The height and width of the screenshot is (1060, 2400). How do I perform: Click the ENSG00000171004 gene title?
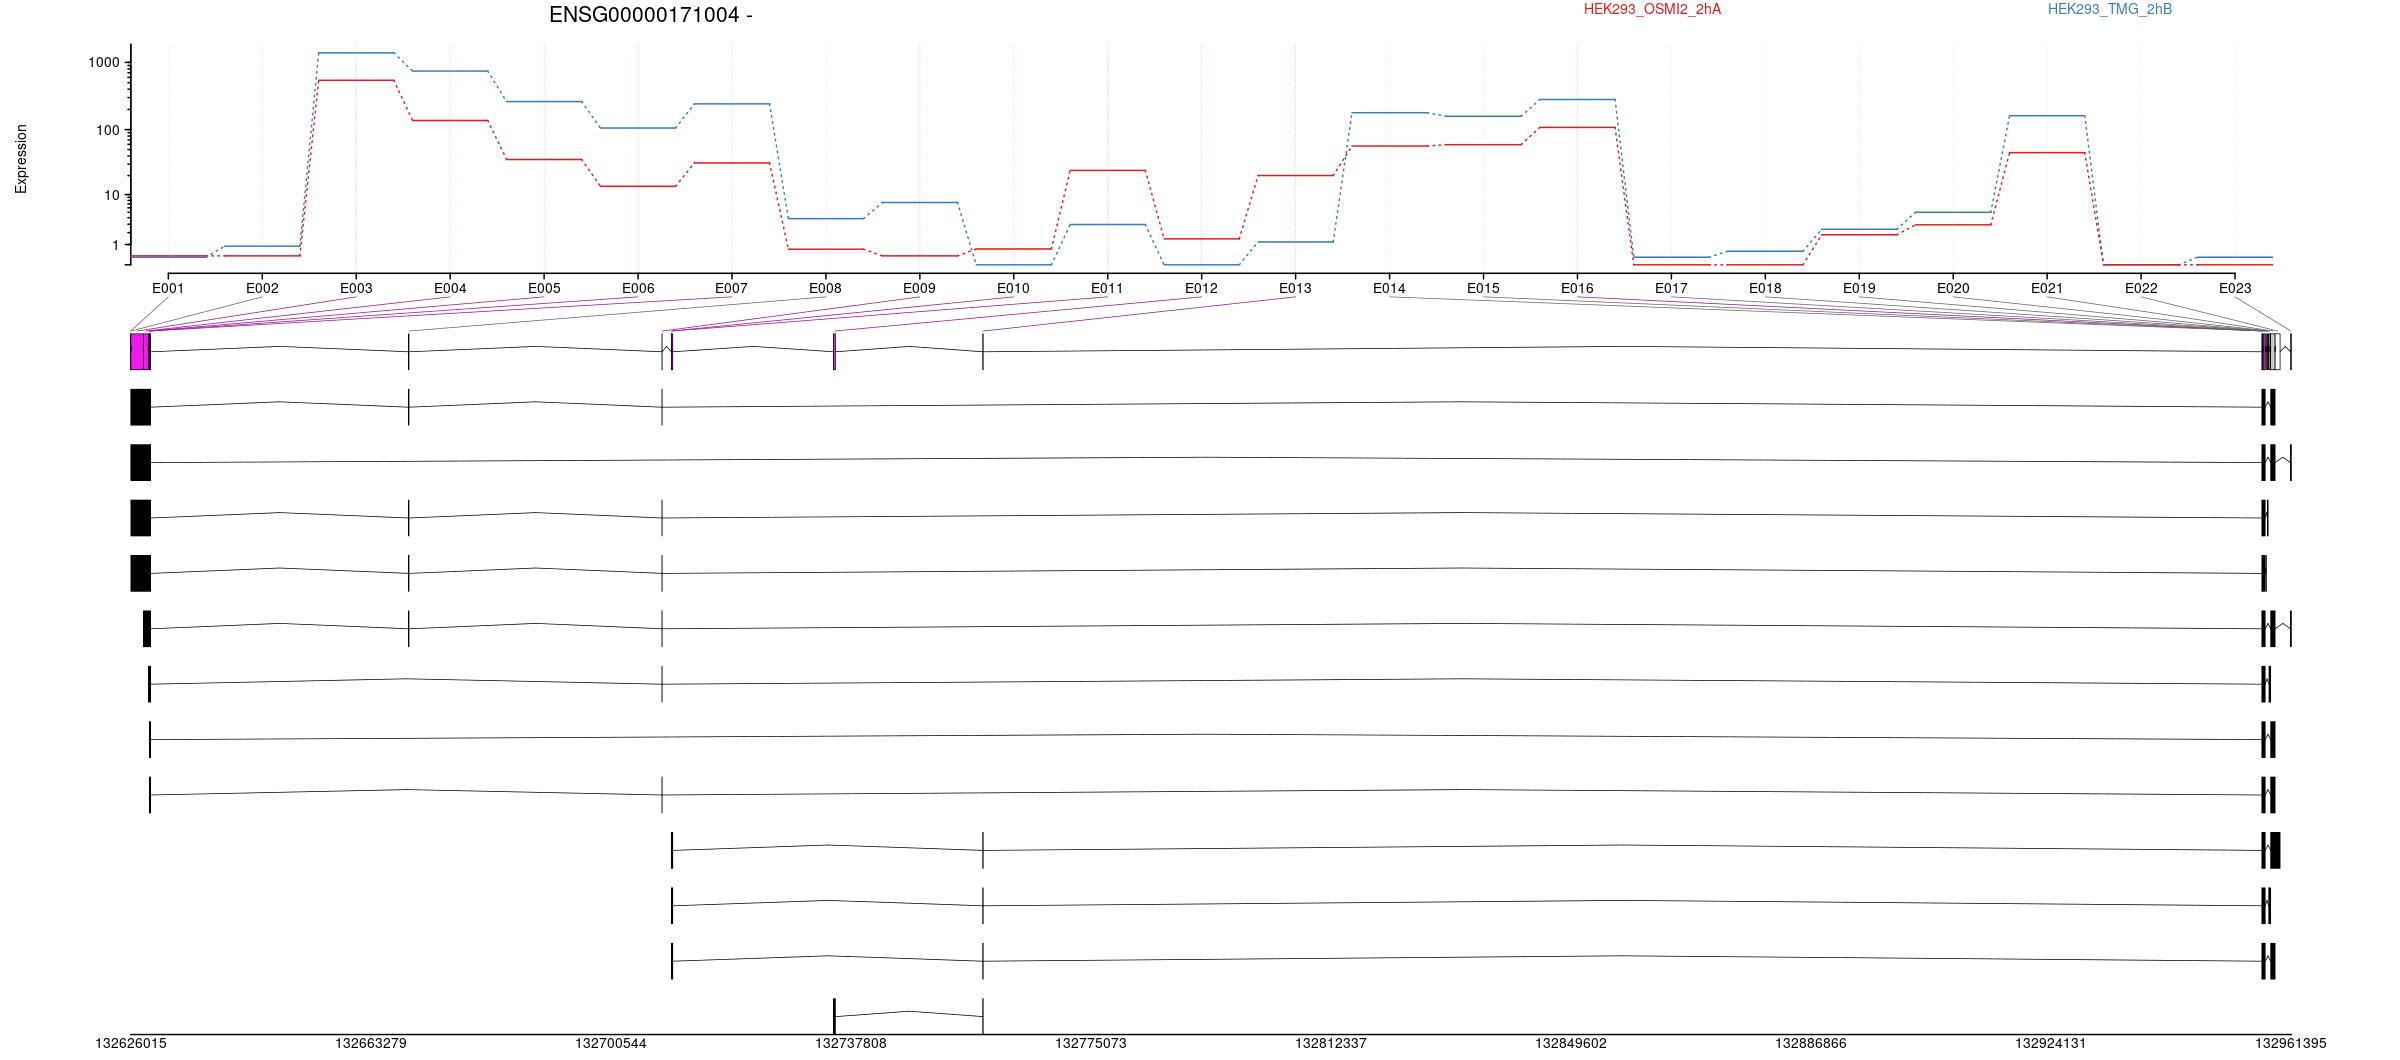650,15
